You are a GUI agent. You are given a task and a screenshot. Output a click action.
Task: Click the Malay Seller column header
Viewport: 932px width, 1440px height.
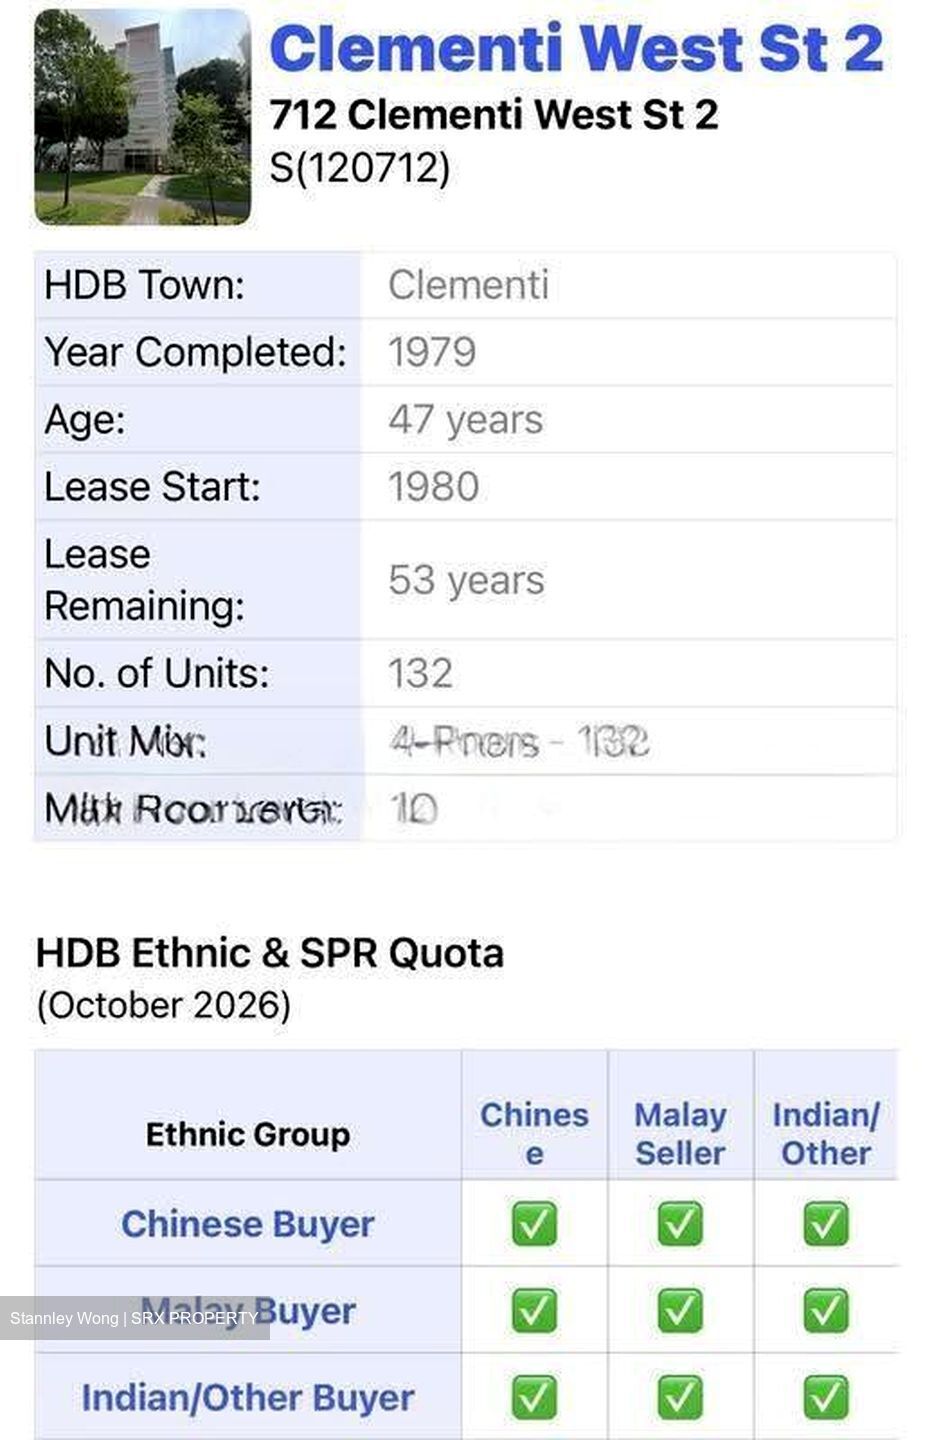(680, 1134)
